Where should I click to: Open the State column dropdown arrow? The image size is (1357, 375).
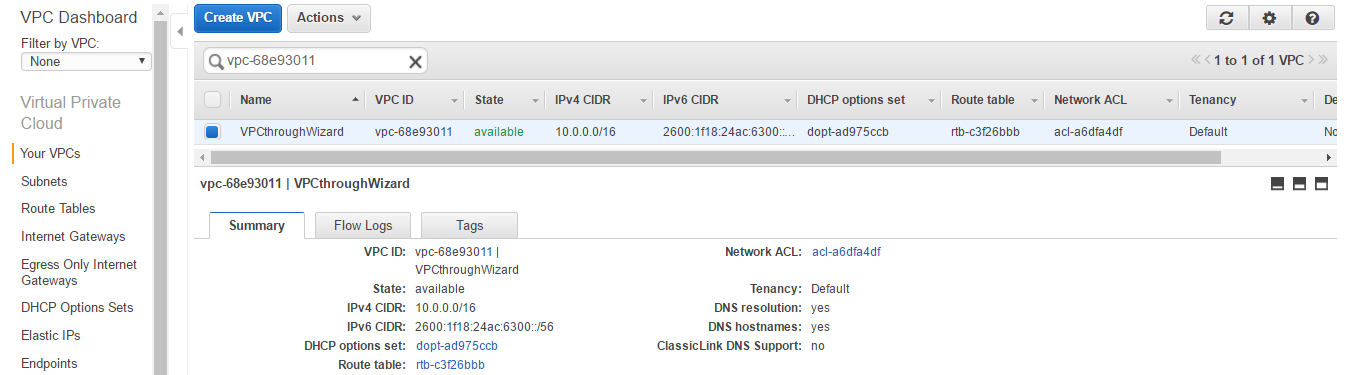pos(534,100)
